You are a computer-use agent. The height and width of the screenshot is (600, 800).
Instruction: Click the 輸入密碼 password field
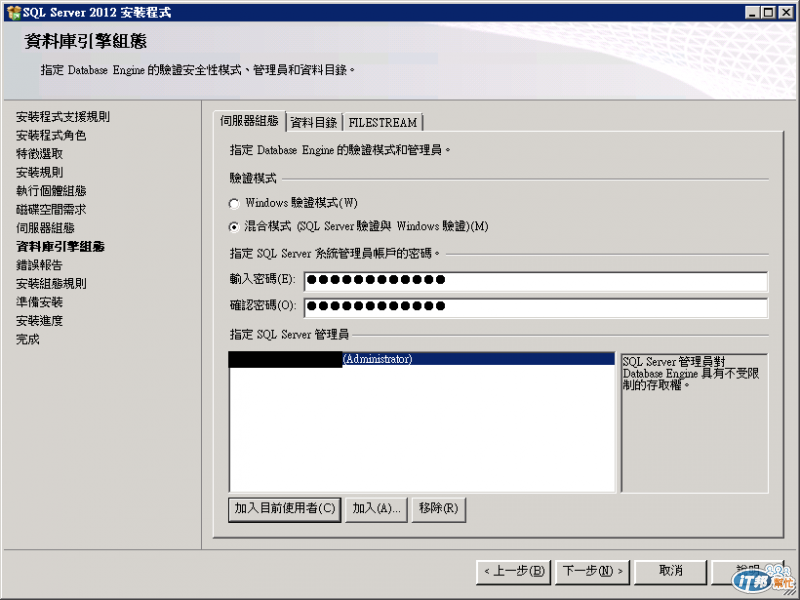pos(536,281)
